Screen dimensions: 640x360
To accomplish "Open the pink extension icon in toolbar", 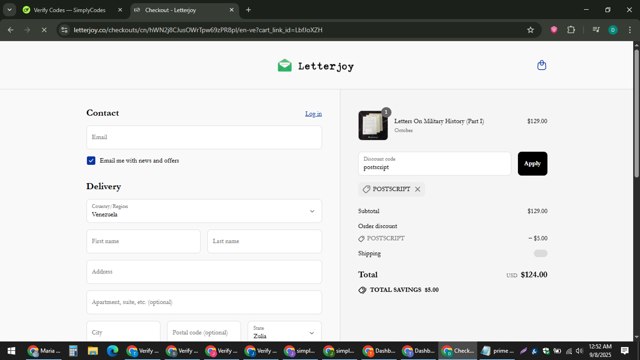I will (x=553, y=30).
